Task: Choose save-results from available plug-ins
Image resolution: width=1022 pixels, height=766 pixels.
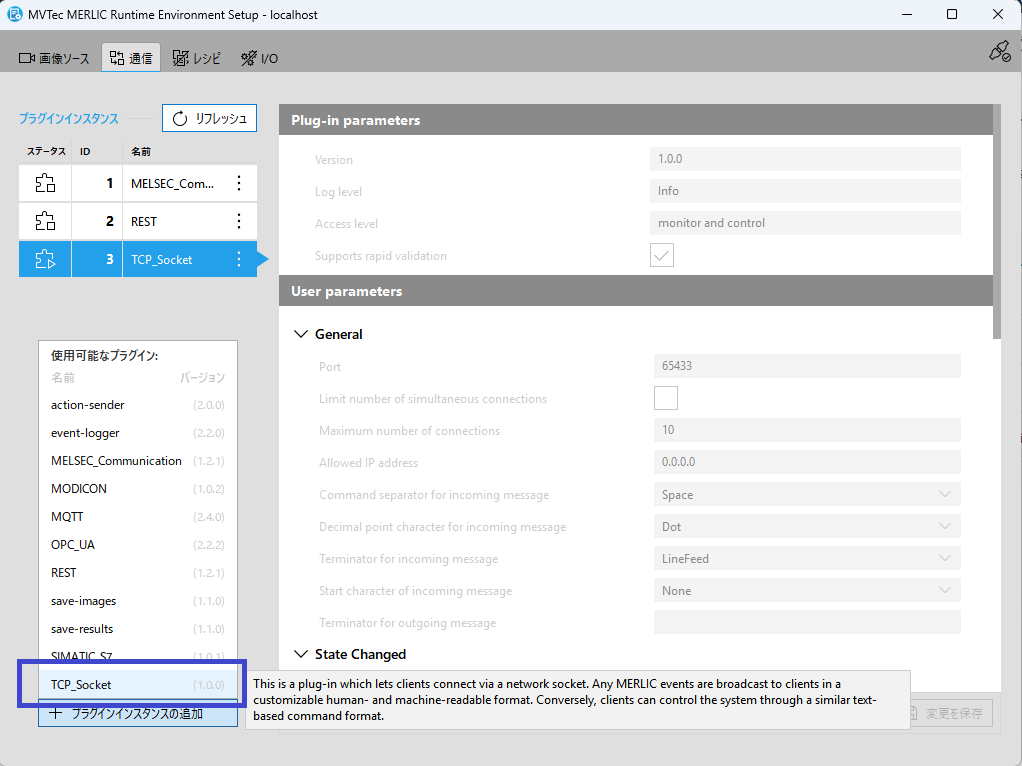Action: [138, 629]
